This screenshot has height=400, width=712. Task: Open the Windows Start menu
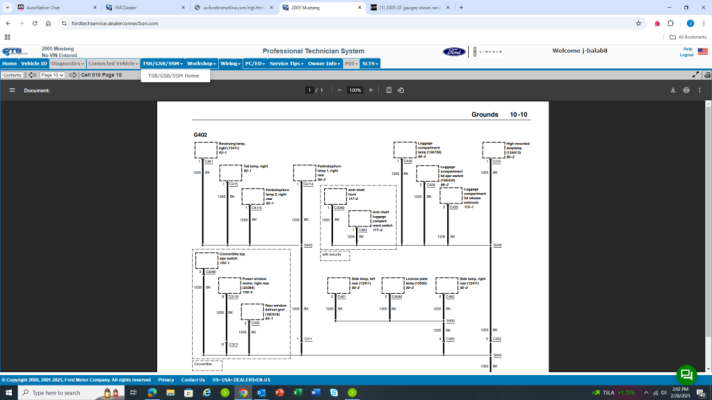click(x=9, y=392)
